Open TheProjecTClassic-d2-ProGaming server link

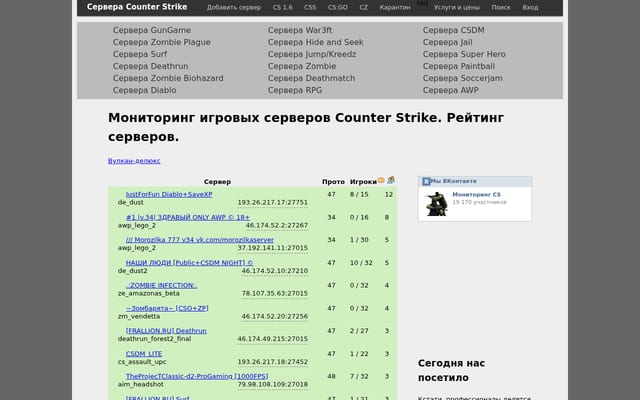197,376
